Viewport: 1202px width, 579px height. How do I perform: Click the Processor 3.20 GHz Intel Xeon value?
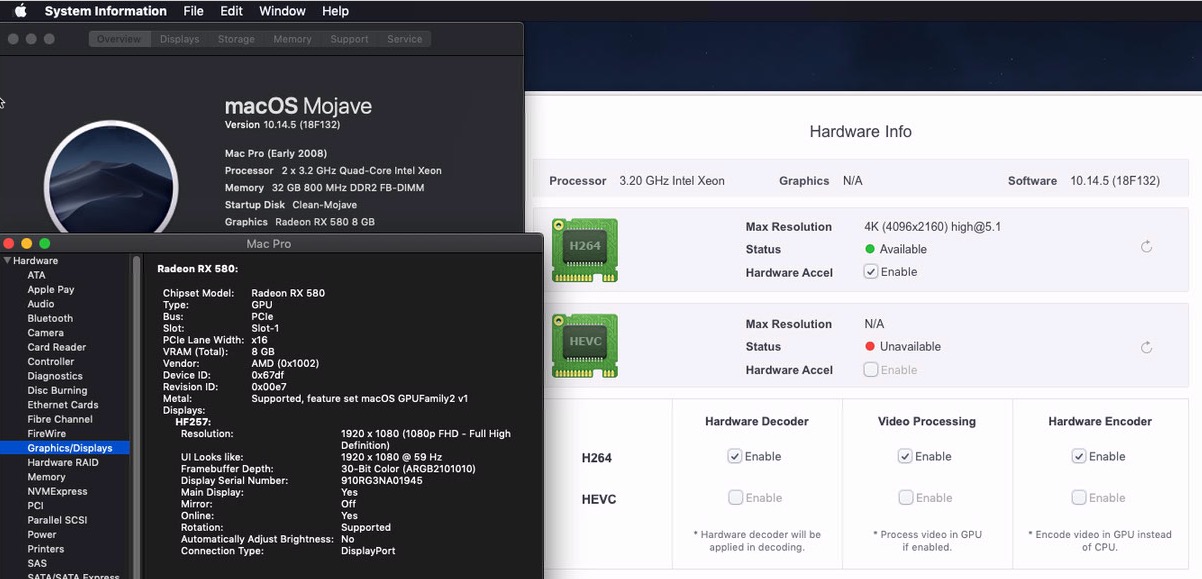[672, 181]
